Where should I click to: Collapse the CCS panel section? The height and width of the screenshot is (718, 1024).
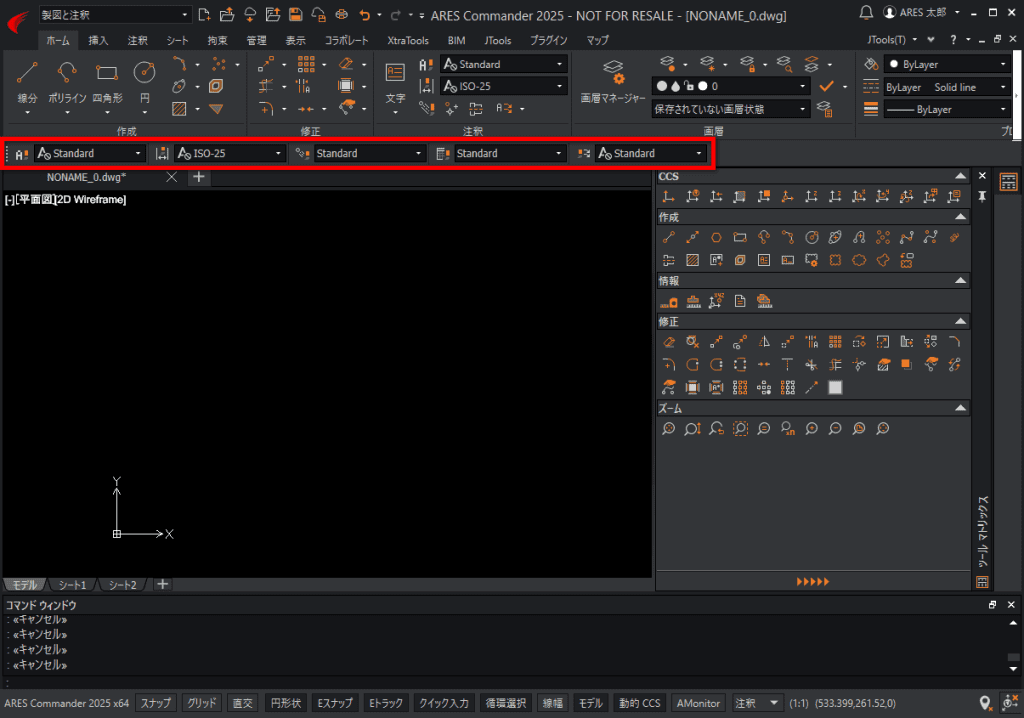[960, 177]
